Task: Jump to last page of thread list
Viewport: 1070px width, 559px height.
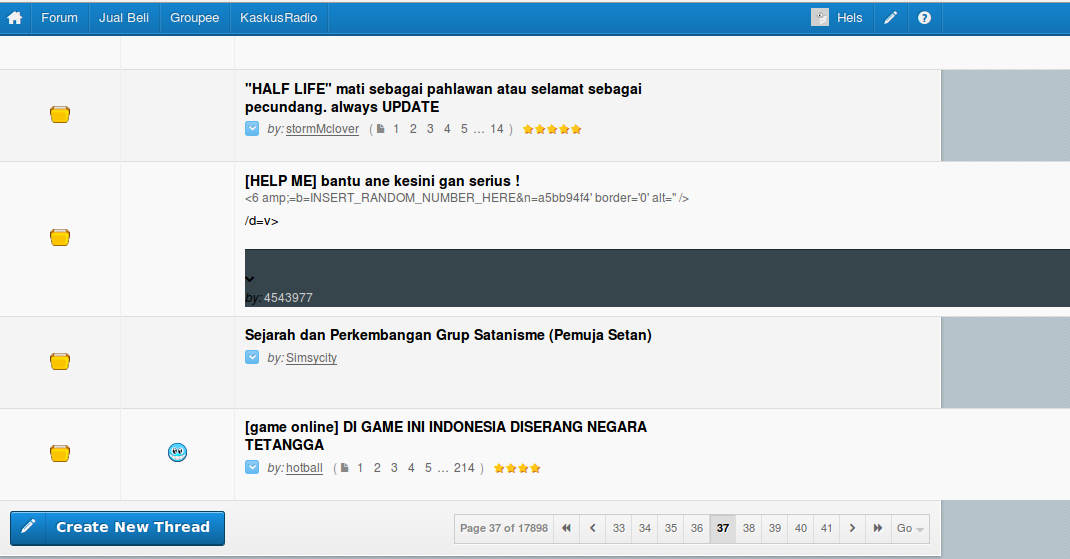Action: [878, 528]
